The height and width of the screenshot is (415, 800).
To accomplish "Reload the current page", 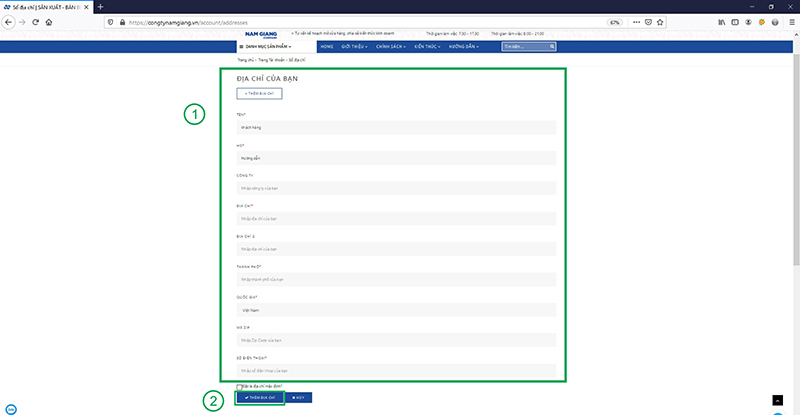I will 36,22.
